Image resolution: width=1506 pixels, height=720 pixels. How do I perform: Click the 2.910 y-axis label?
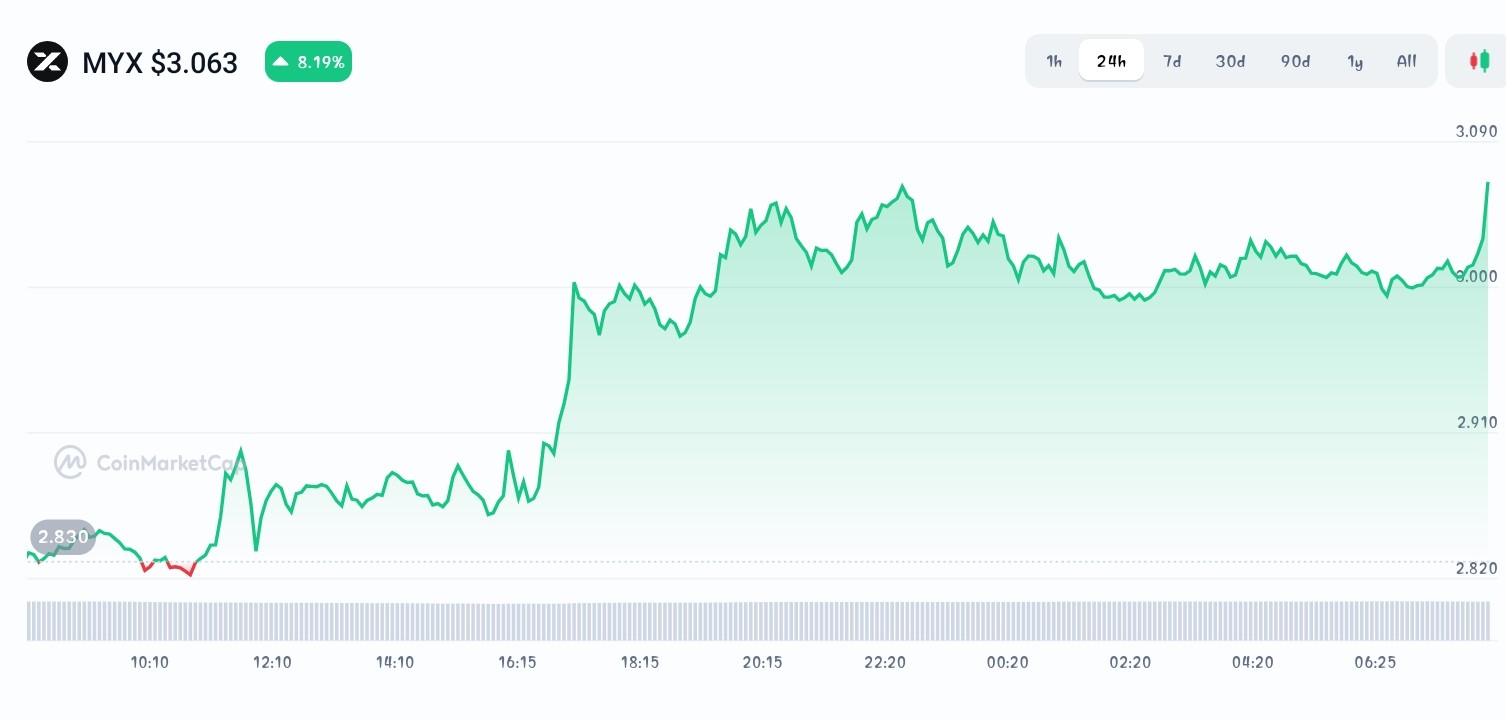click(1476, 422)
